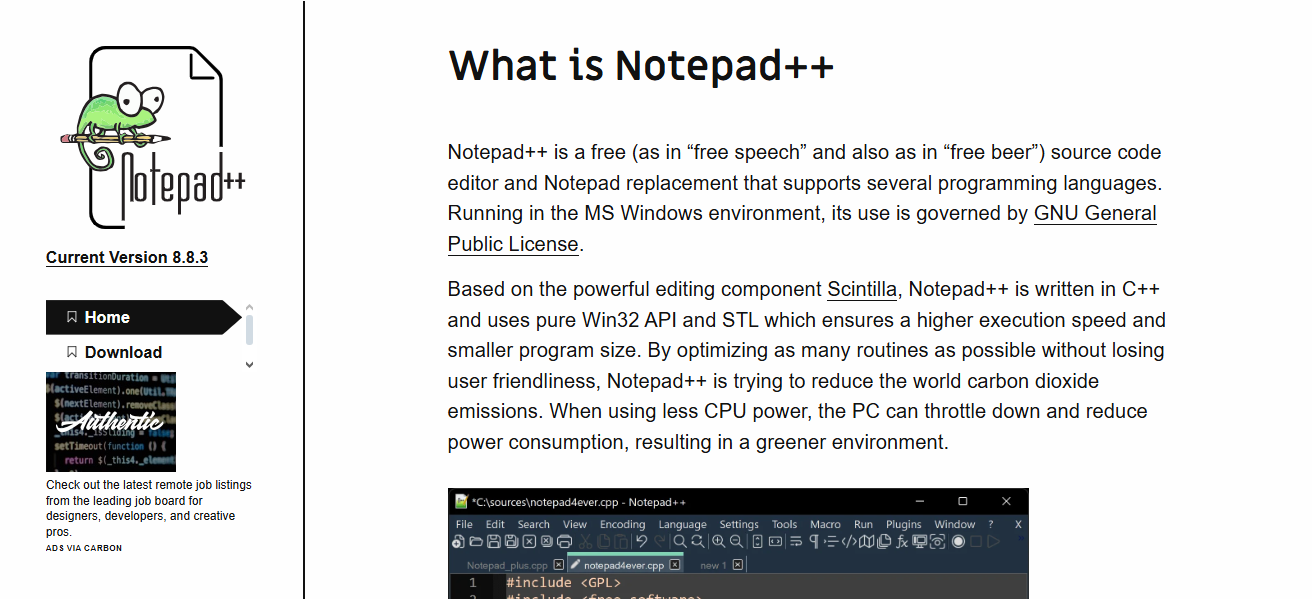Toggle the Word Wrap toolbar icon
Image resolution: width=1312 pixels, height=599 pixels.
[x=796, y=541]
